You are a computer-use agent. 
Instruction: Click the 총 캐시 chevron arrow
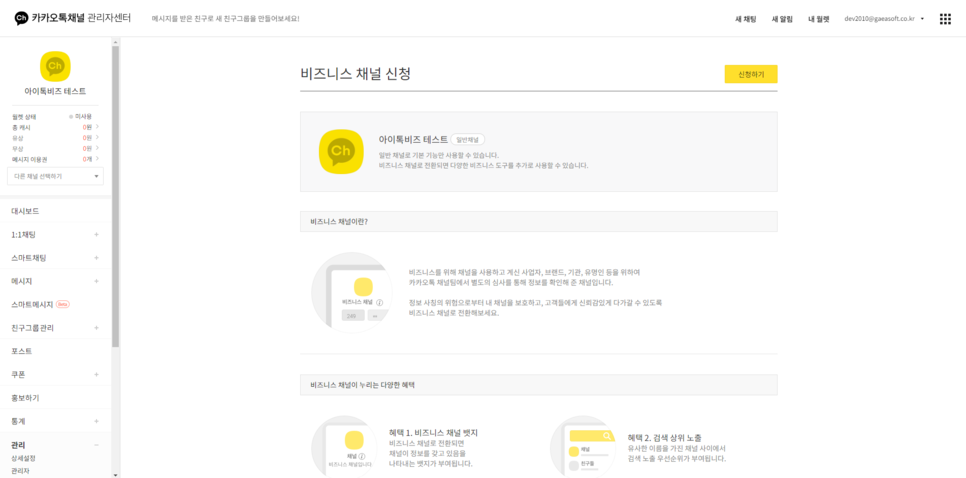tap(97, 127)
